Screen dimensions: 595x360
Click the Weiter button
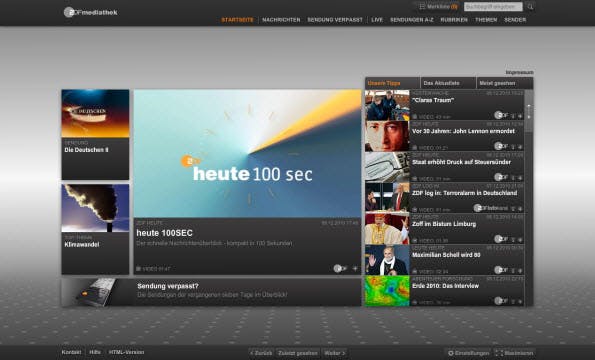(x=334, y=353)
